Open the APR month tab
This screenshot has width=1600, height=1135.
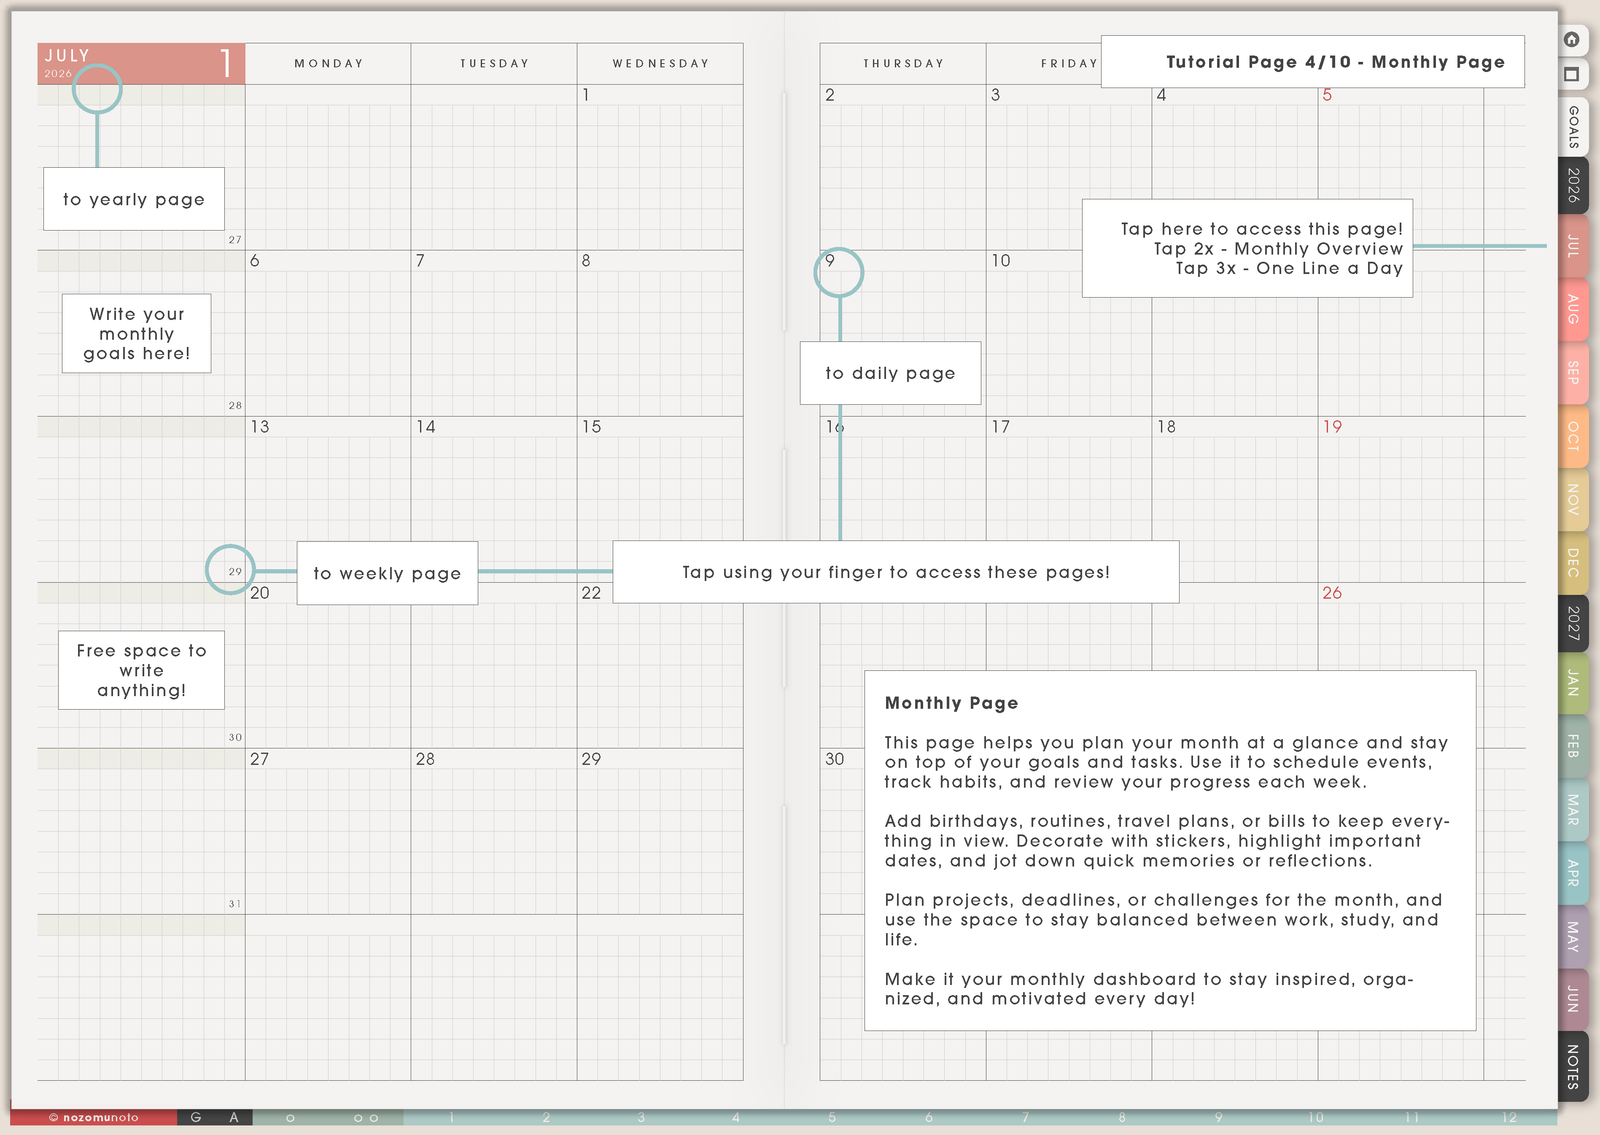[x=1573, y=873]
